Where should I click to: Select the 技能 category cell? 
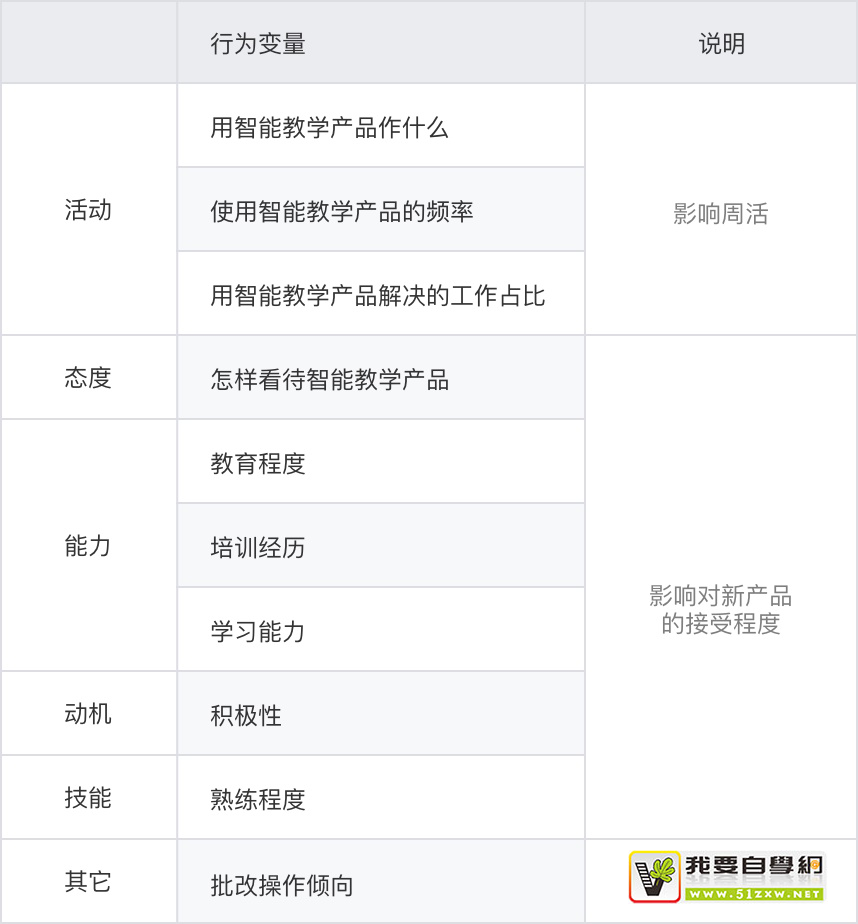tap(88, 798)
